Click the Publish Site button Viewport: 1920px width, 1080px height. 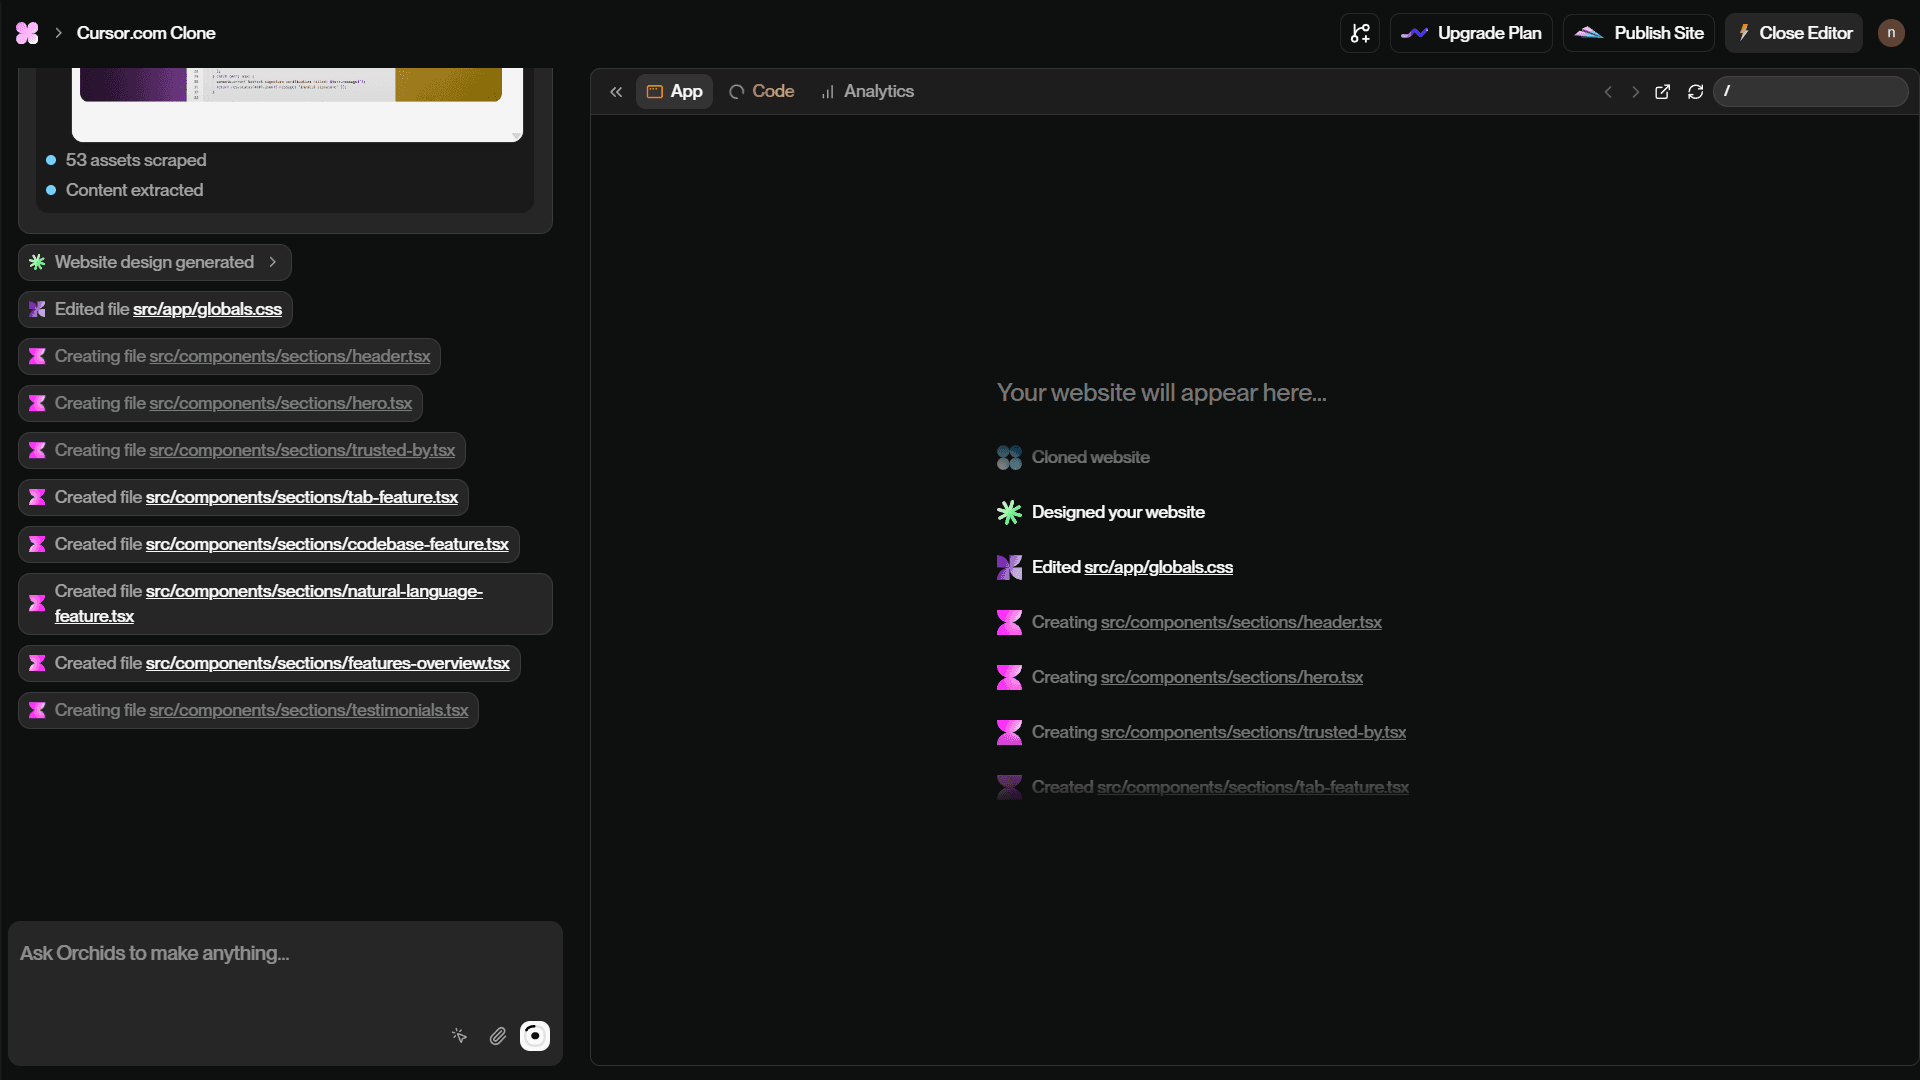[1639, 33]
